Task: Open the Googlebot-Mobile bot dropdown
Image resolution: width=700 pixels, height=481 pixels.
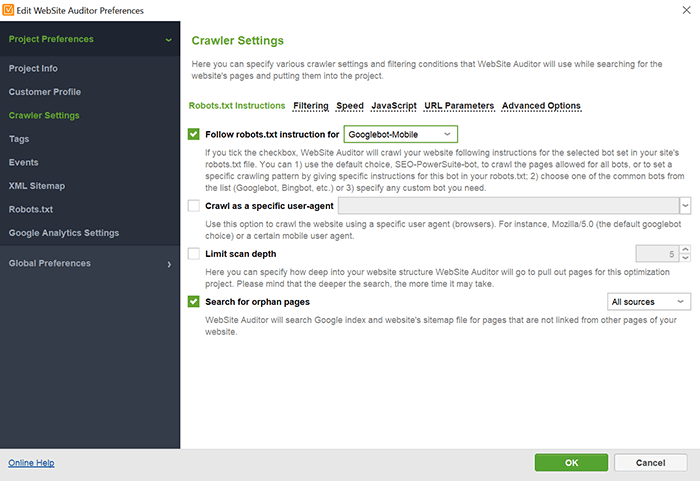Action: click(400, 134)
